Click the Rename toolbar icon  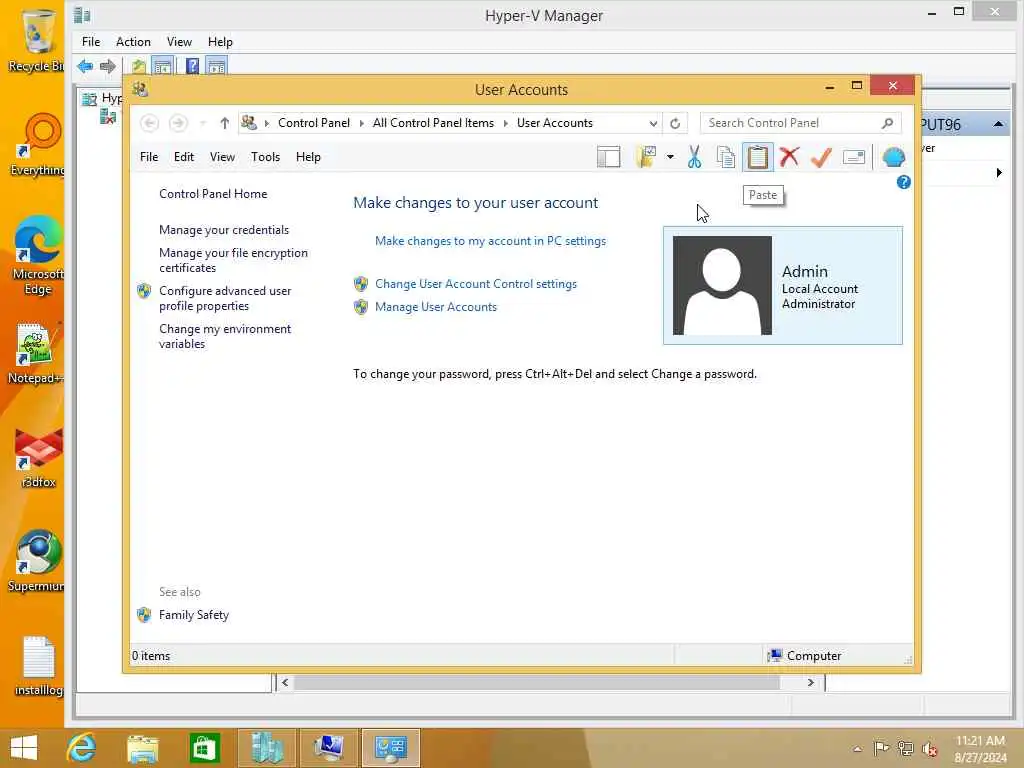click(854, 157)
